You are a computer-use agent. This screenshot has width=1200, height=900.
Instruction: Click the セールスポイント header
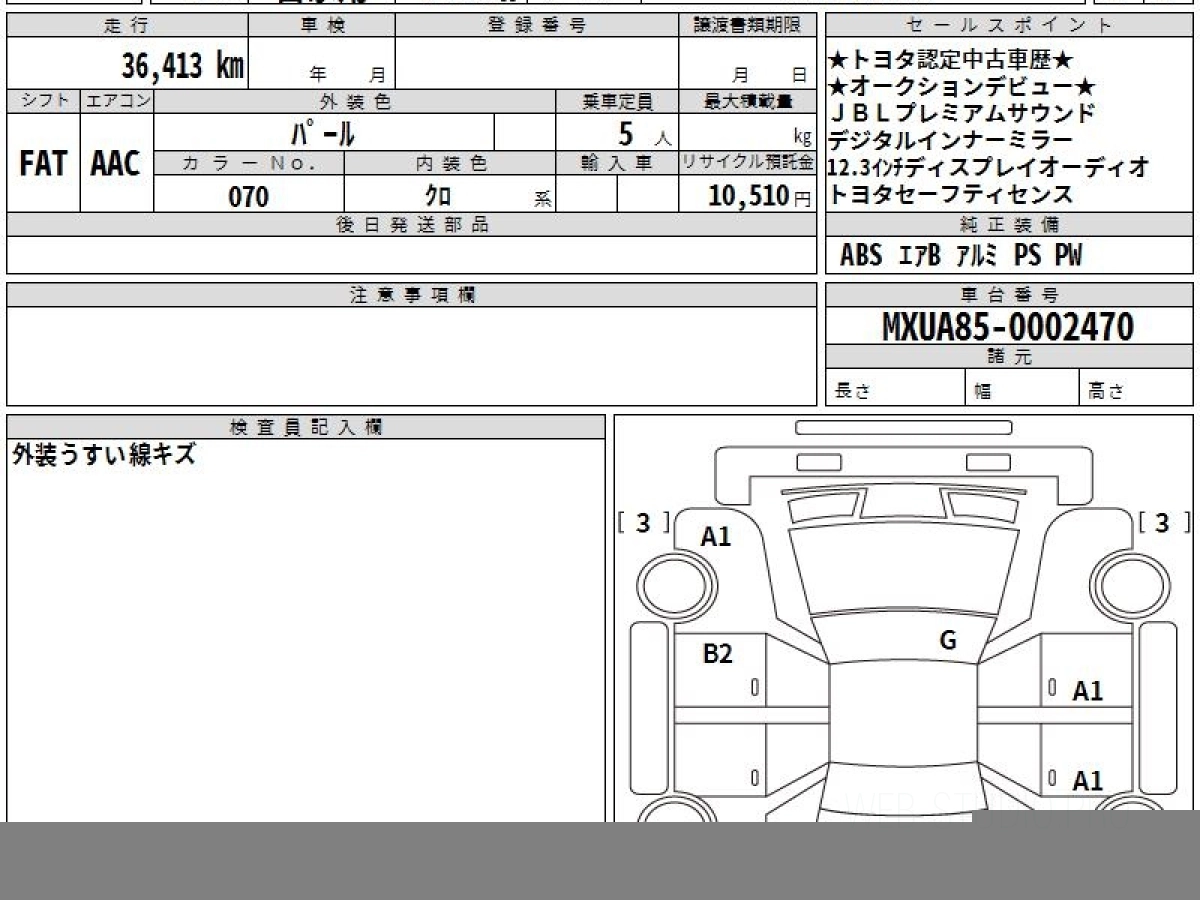coord(1008,26)
